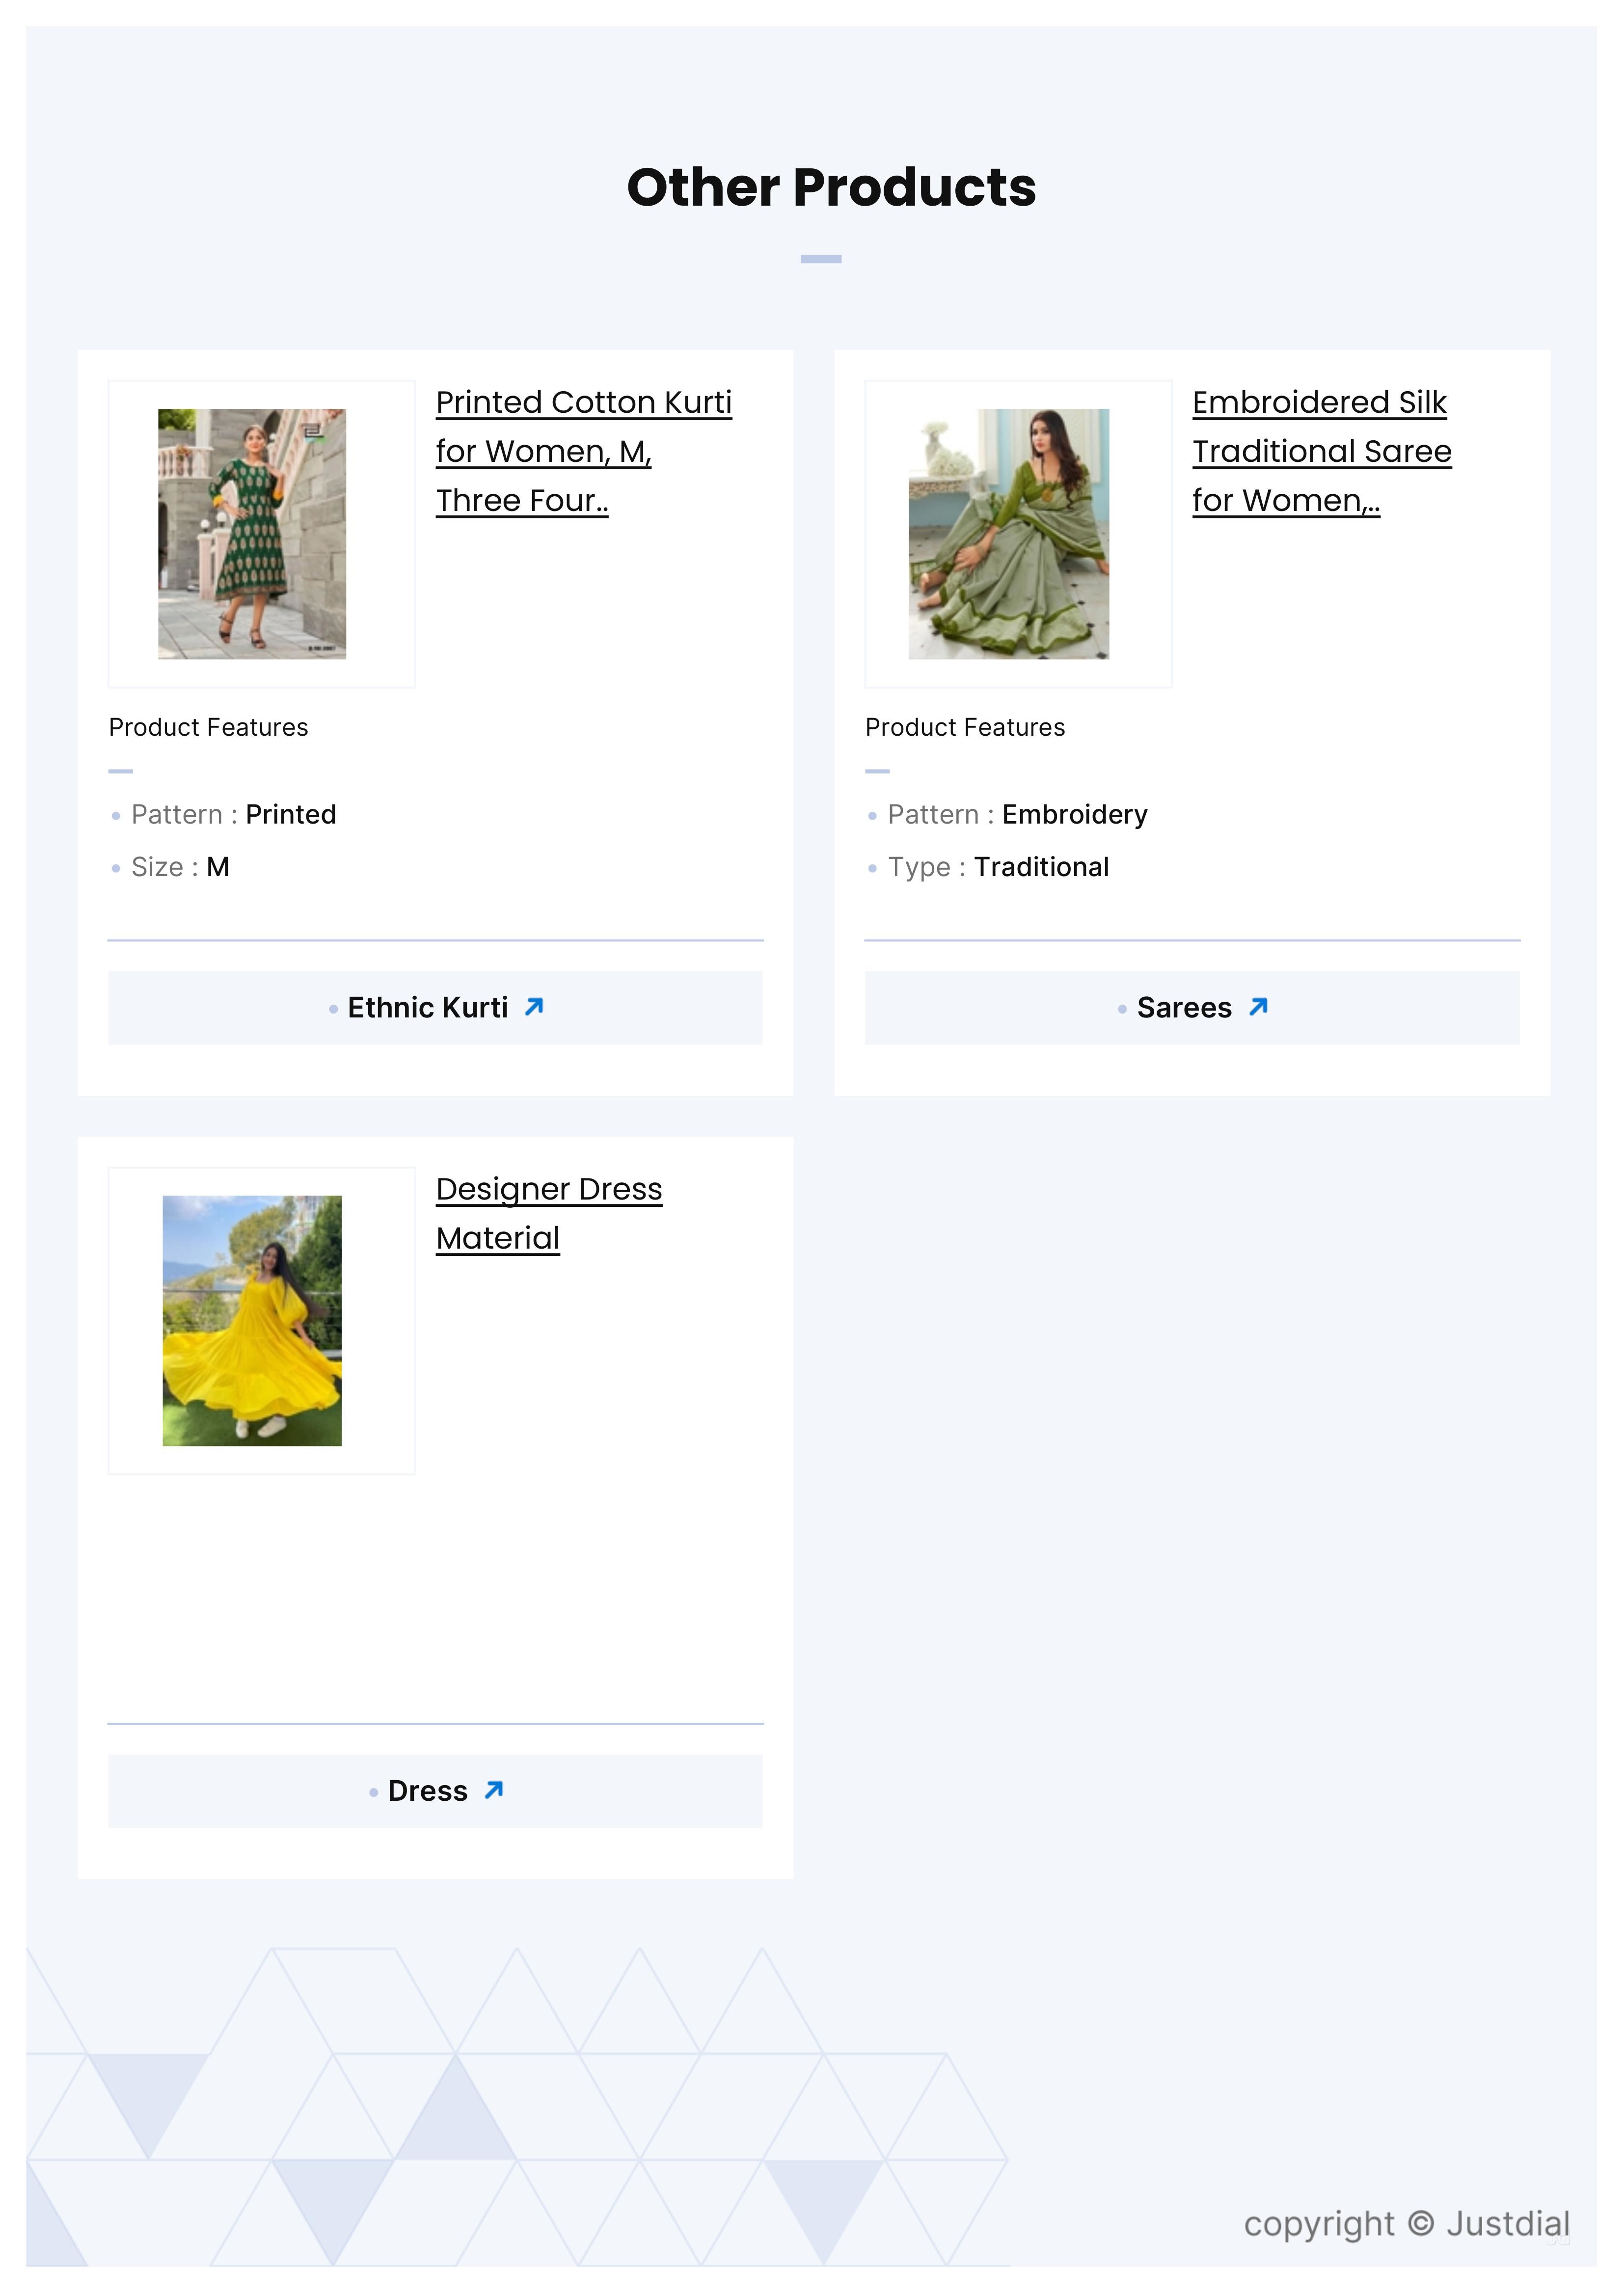Browse the Ethnic Kurti category button

(x=435, y=1007)
